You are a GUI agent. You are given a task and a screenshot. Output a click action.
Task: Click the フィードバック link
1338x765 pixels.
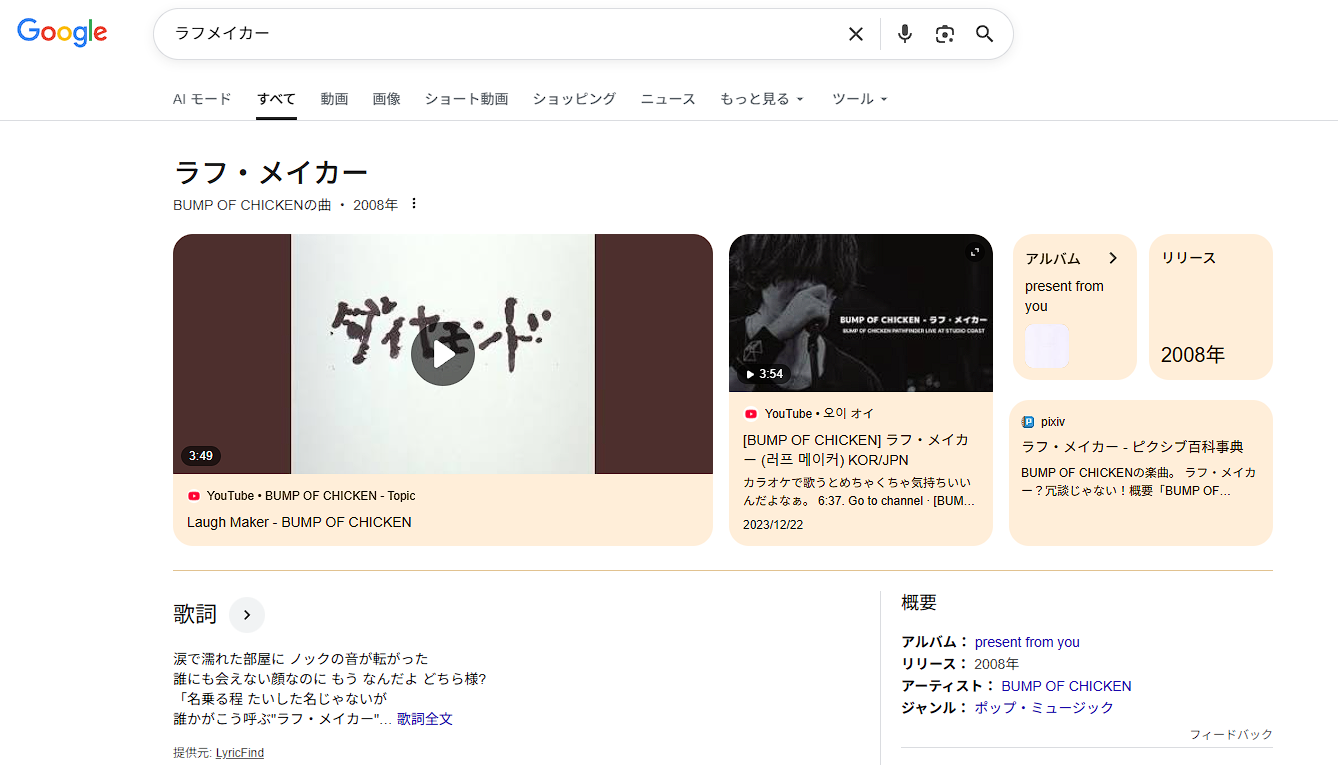coord(1230,735)
